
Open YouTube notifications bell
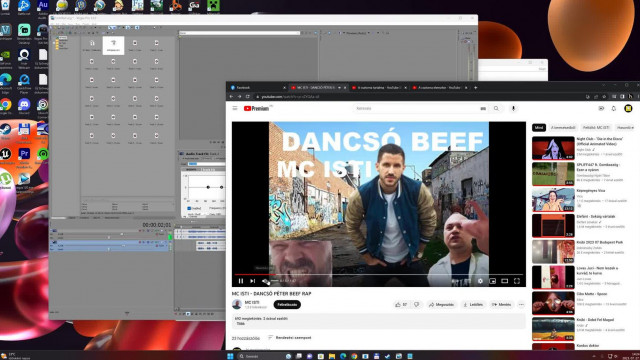click(613, 108)
